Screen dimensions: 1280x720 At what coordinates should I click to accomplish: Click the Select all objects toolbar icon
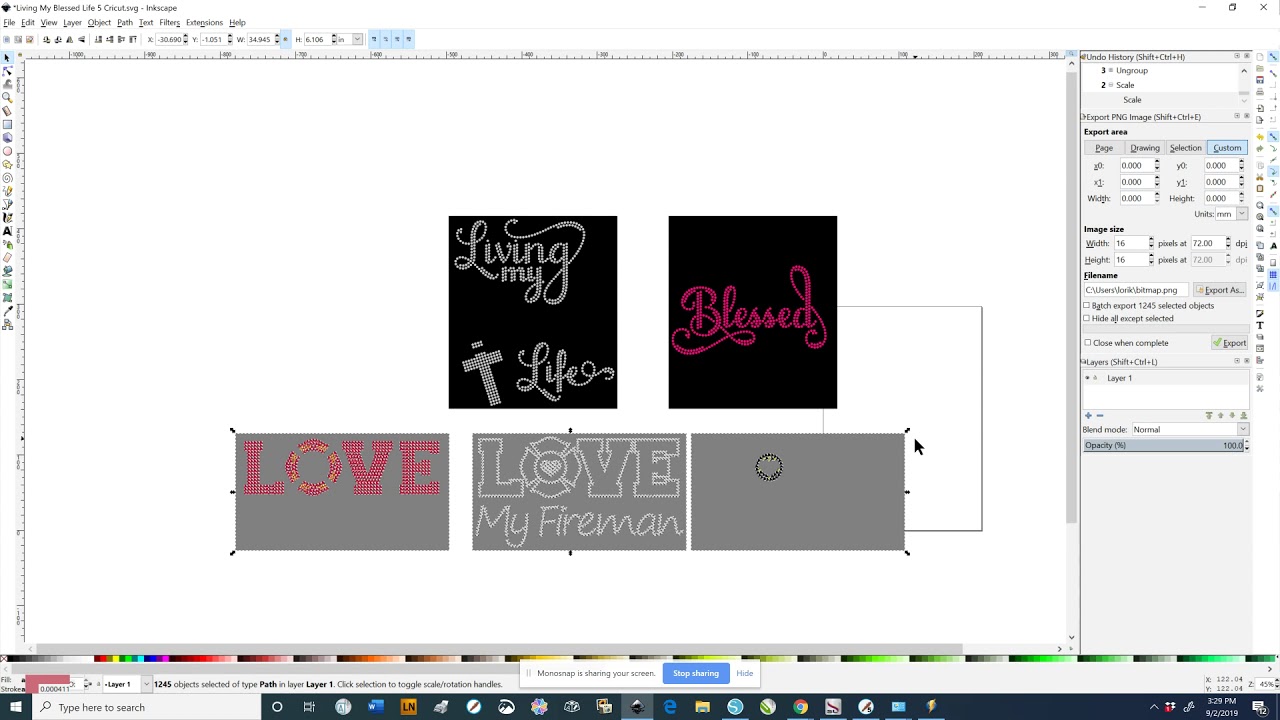point(6,39)
